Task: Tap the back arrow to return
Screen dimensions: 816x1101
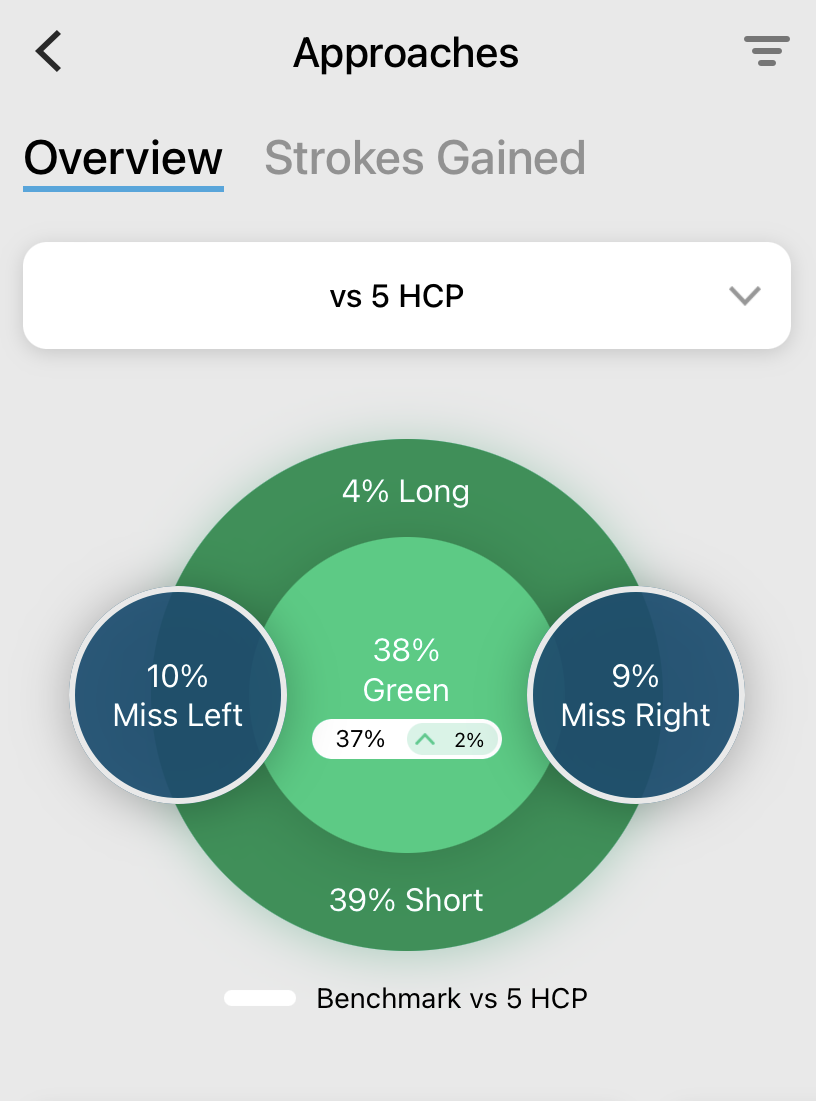Action: click(x=47, y=52)
